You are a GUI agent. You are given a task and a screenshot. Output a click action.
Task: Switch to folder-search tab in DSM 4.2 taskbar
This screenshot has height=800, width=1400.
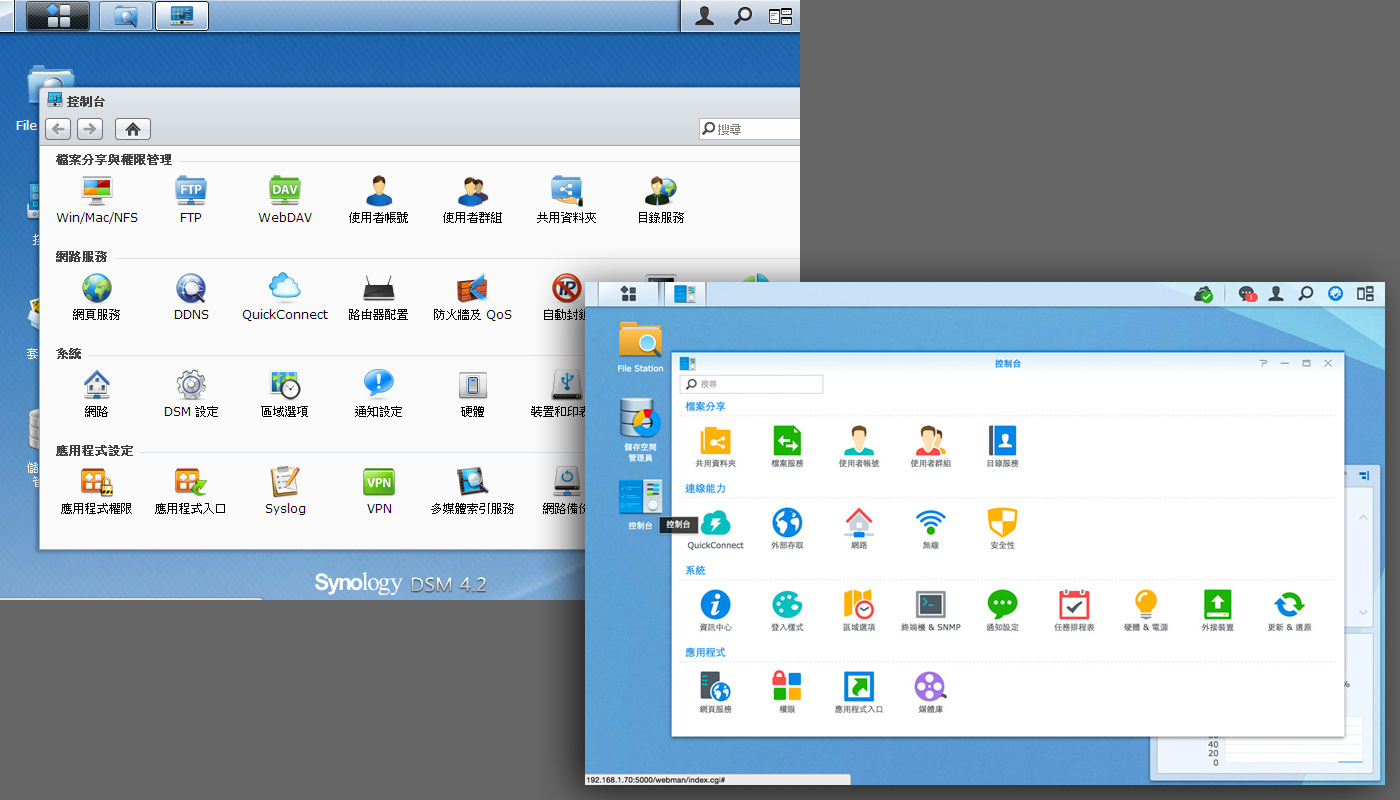(126, 16)
